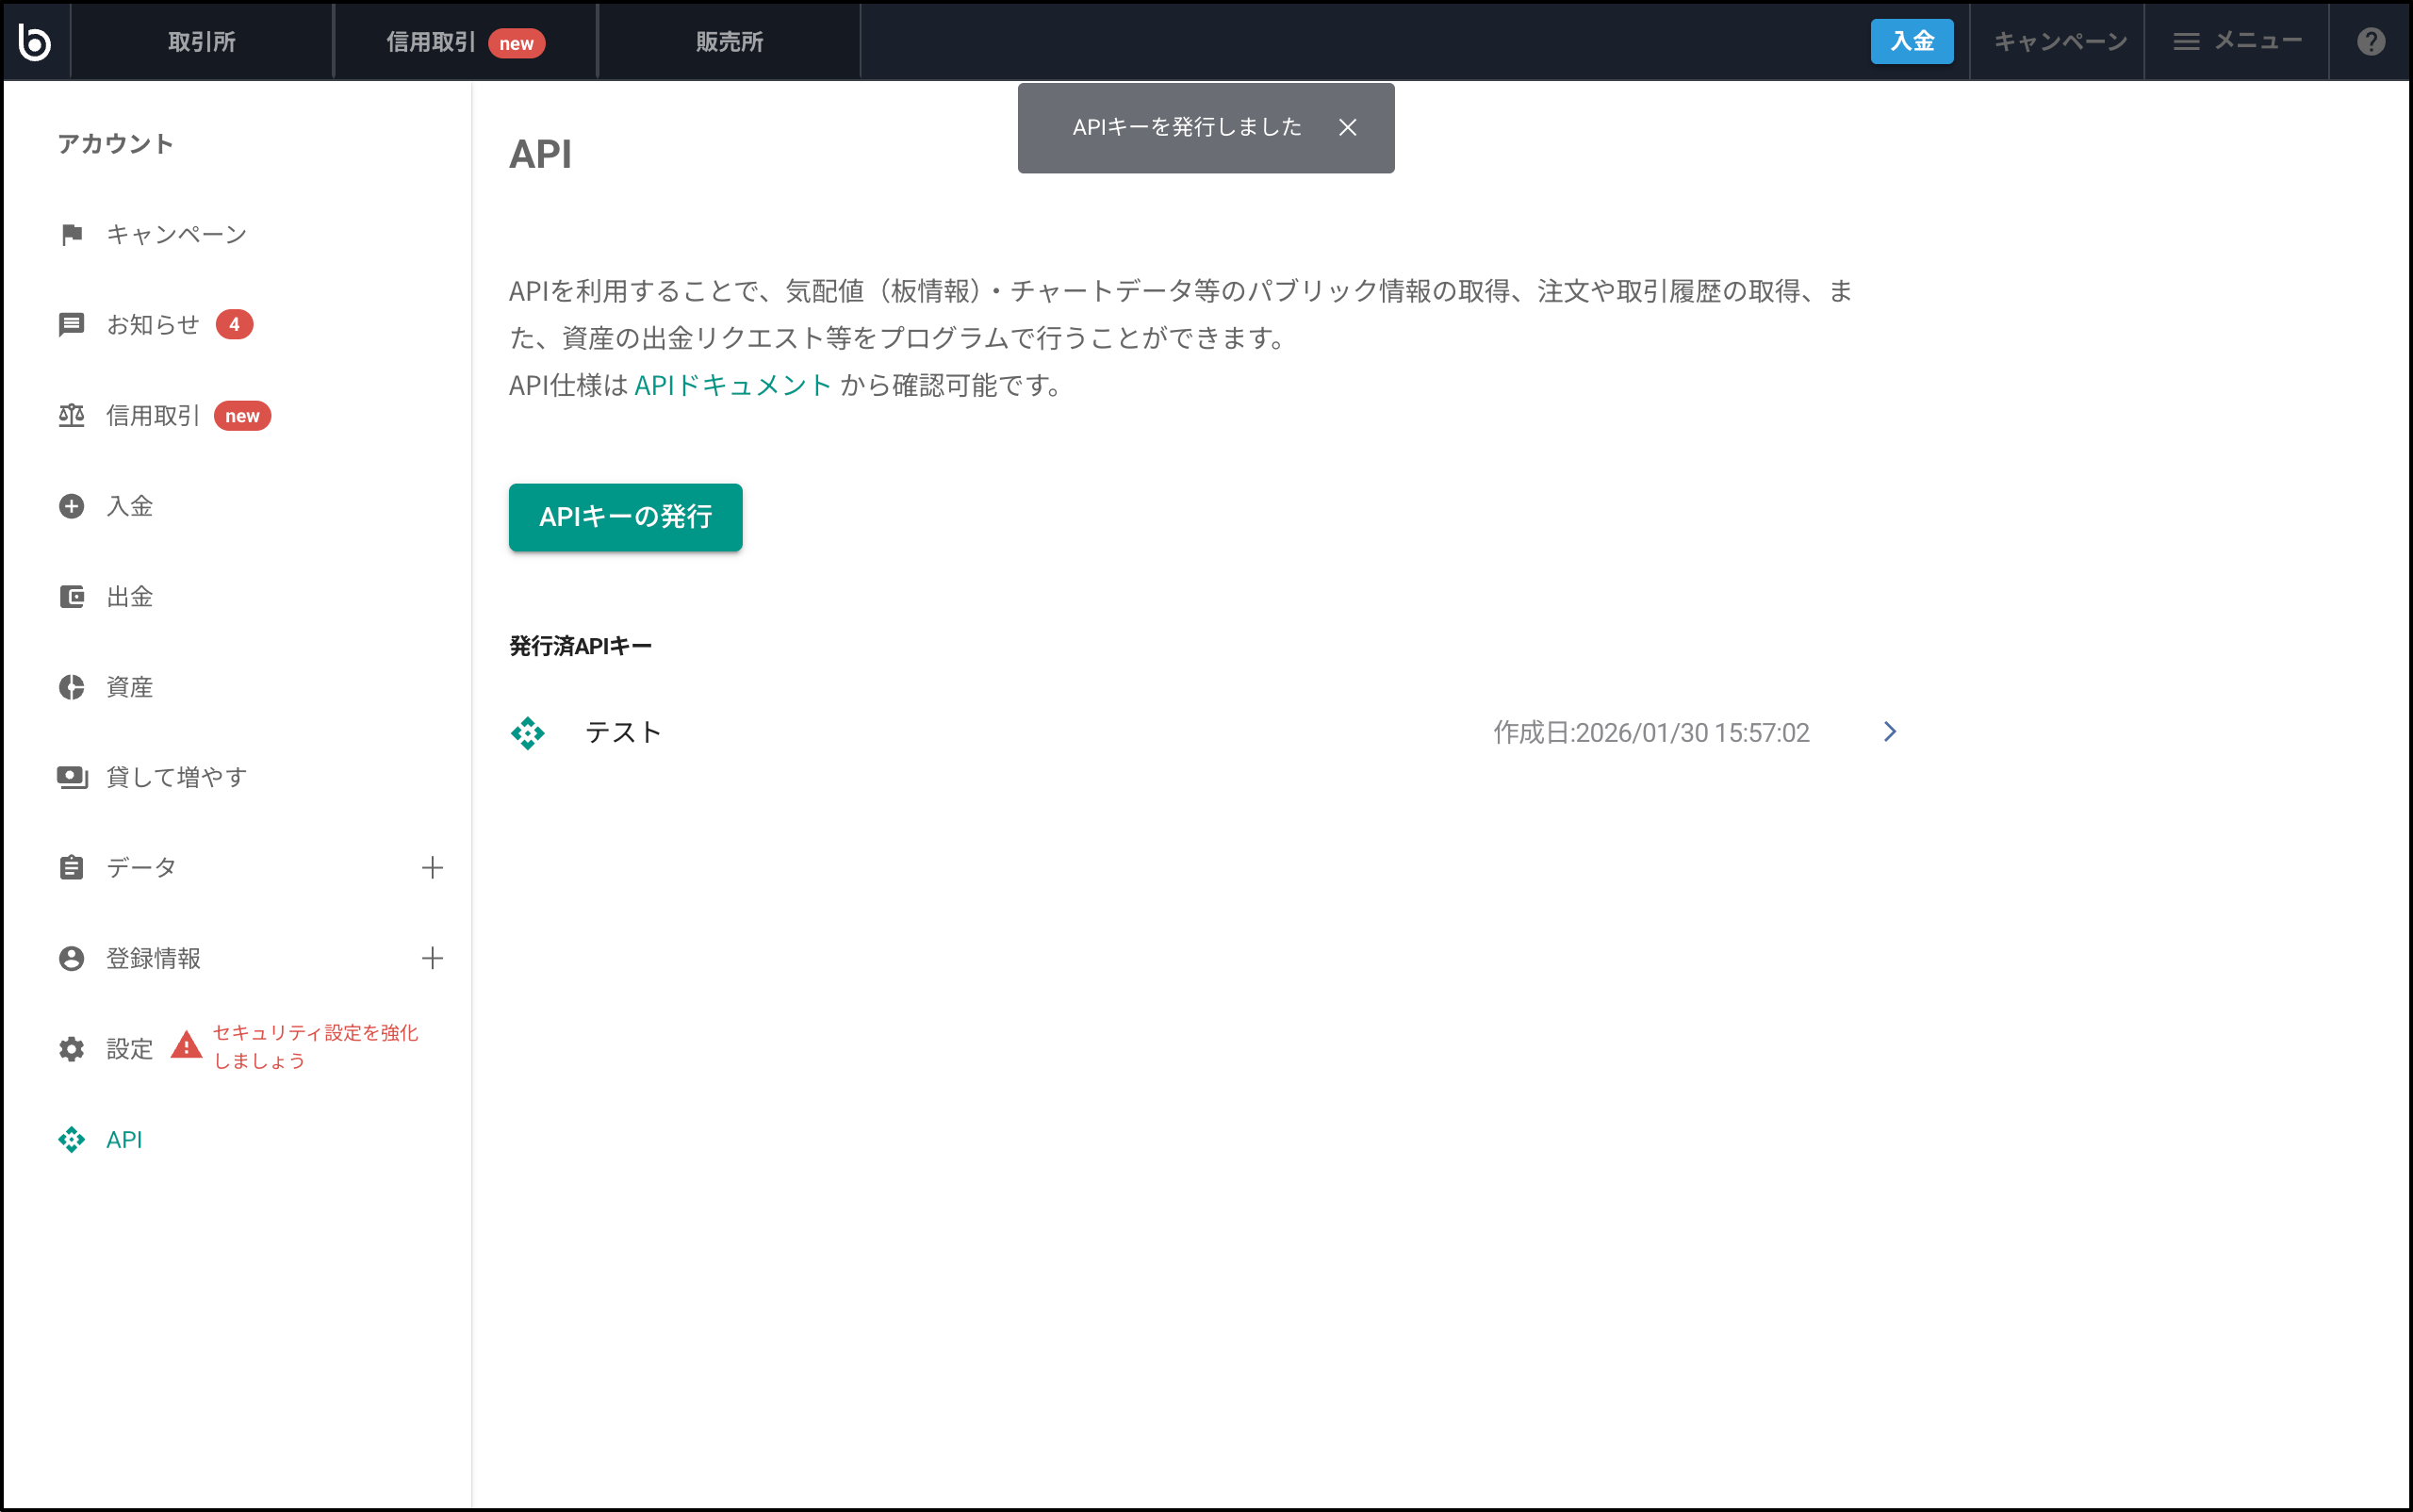
Task: Click the bitbank logo in top bar
Action: pyautogui.click(x=35, y=40)
